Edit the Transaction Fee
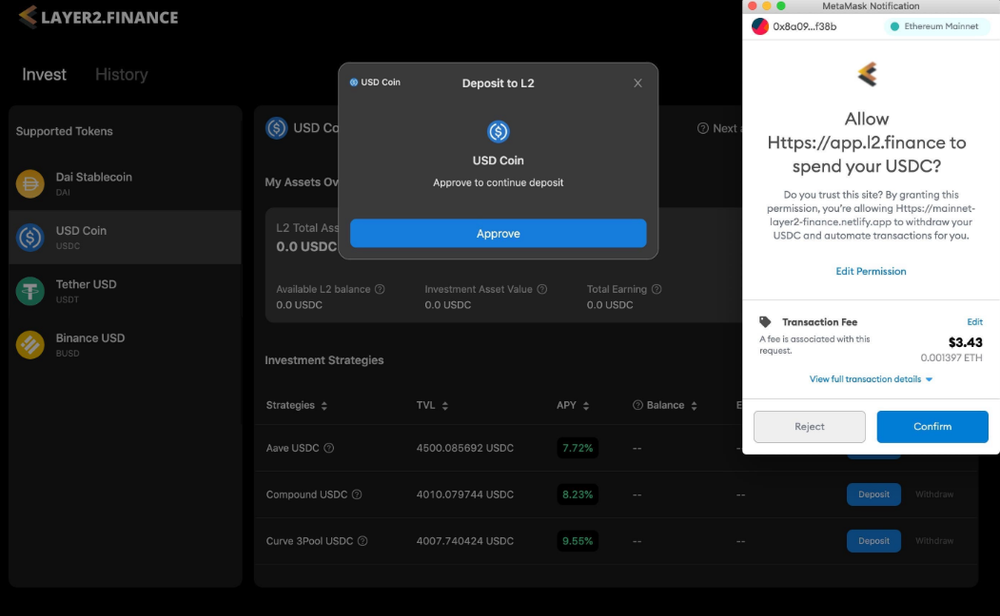The width and height of the screenshot is (1000, 616). pyautogui.click(x=974, y=321)
